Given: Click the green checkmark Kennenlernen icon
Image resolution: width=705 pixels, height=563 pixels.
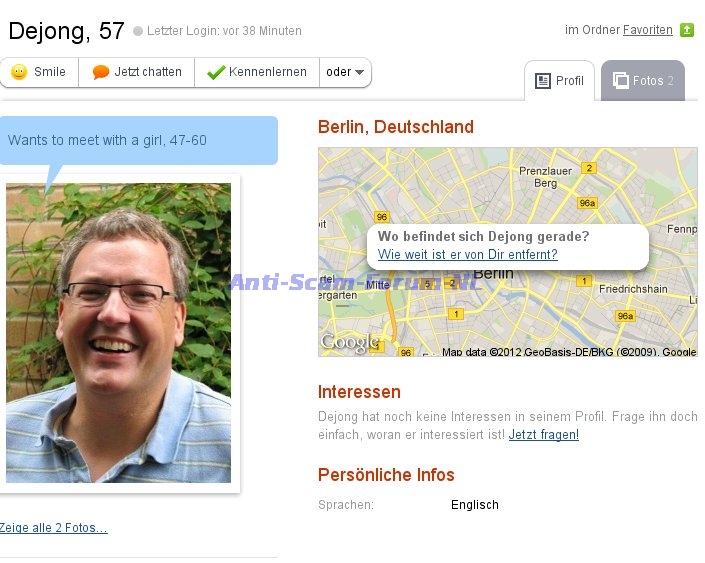Looking at the screenshot, I should tap(216, 72).
